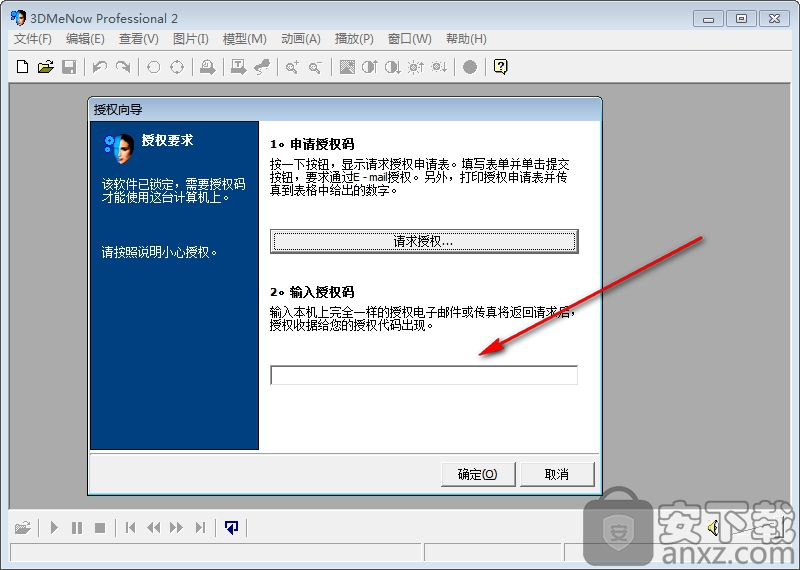The height and width of the screenshot is (570, 800).
Task: Open the 窗口(W) menu
Action: (410, 39)
